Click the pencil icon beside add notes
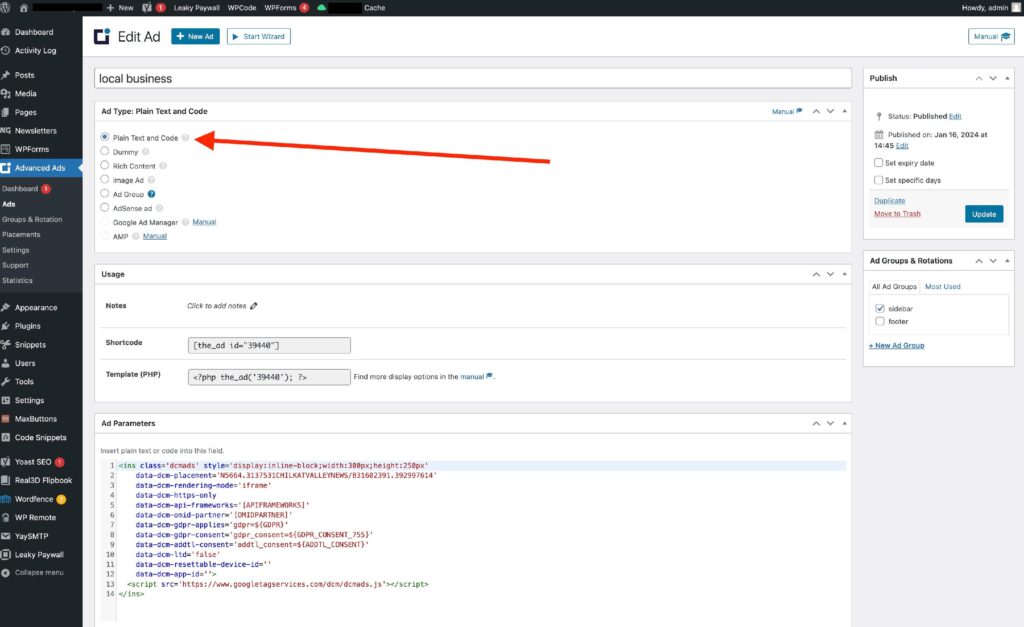1024x627 pixels. 254,306
